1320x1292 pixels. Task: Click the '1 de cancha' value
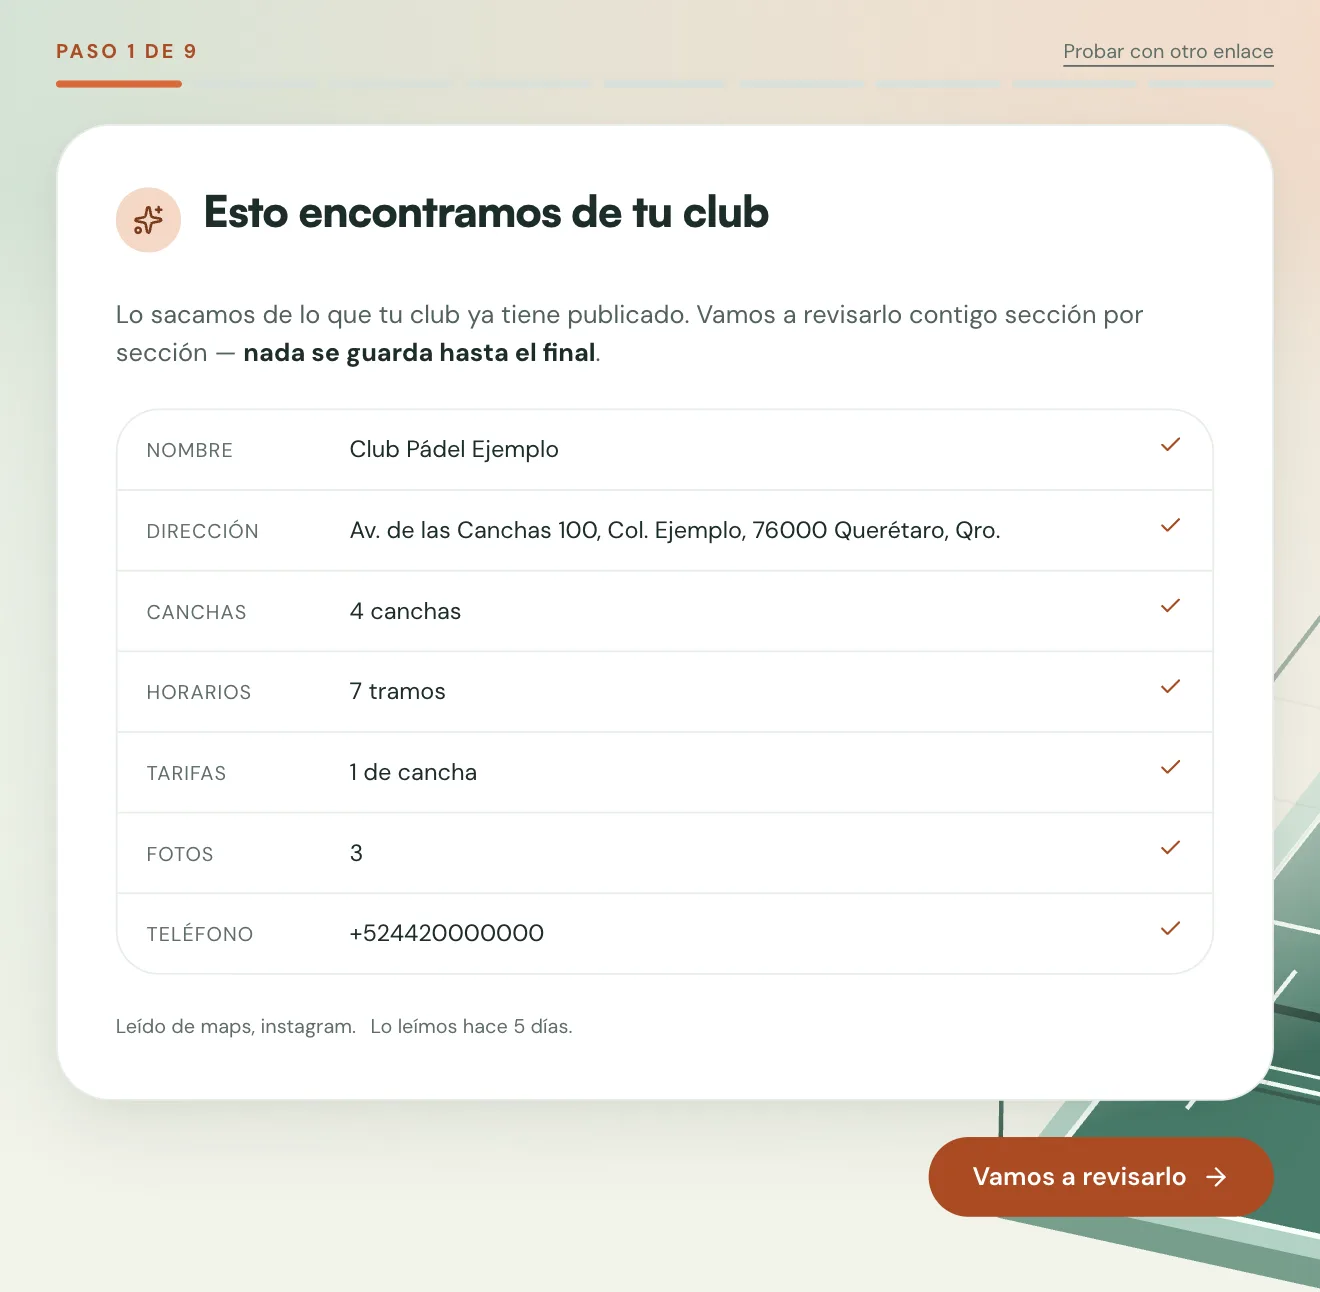point(413,772)
